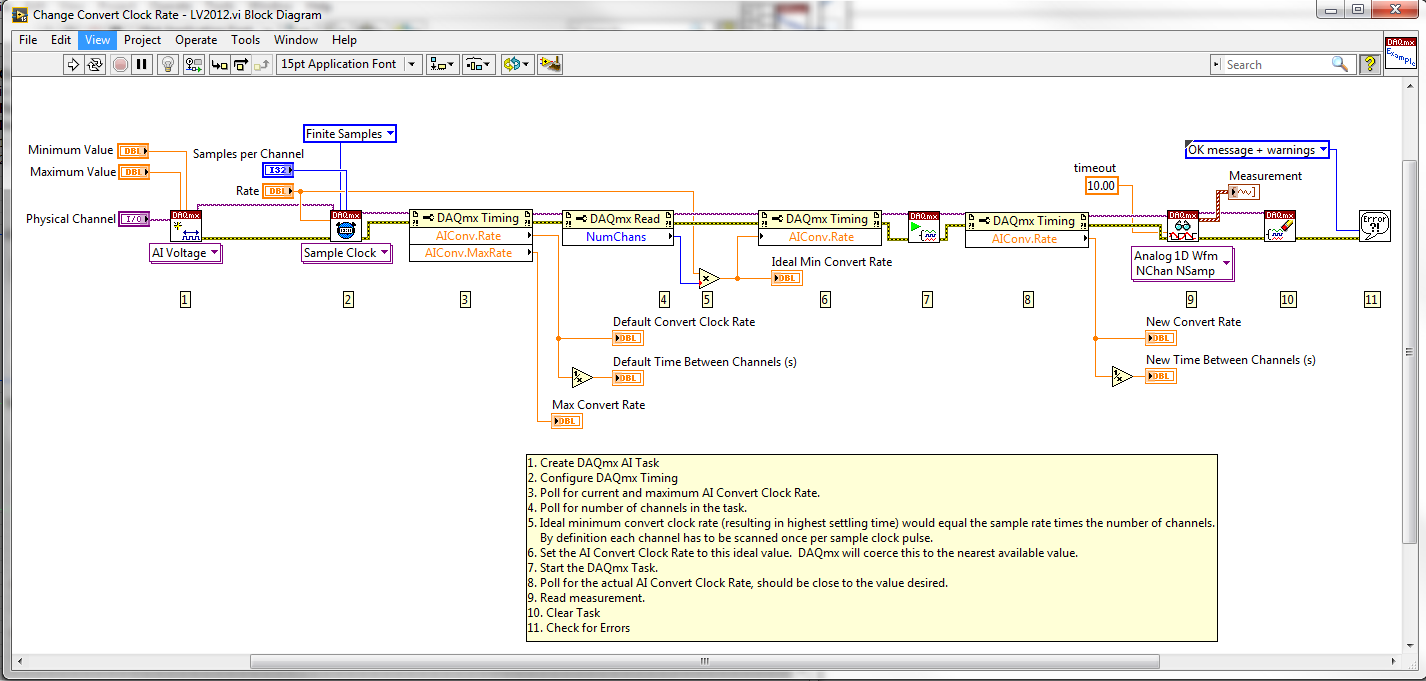Open the Help menu
Screen dimensions: 1426x681
pyautogui.click(x=344, y=40)
